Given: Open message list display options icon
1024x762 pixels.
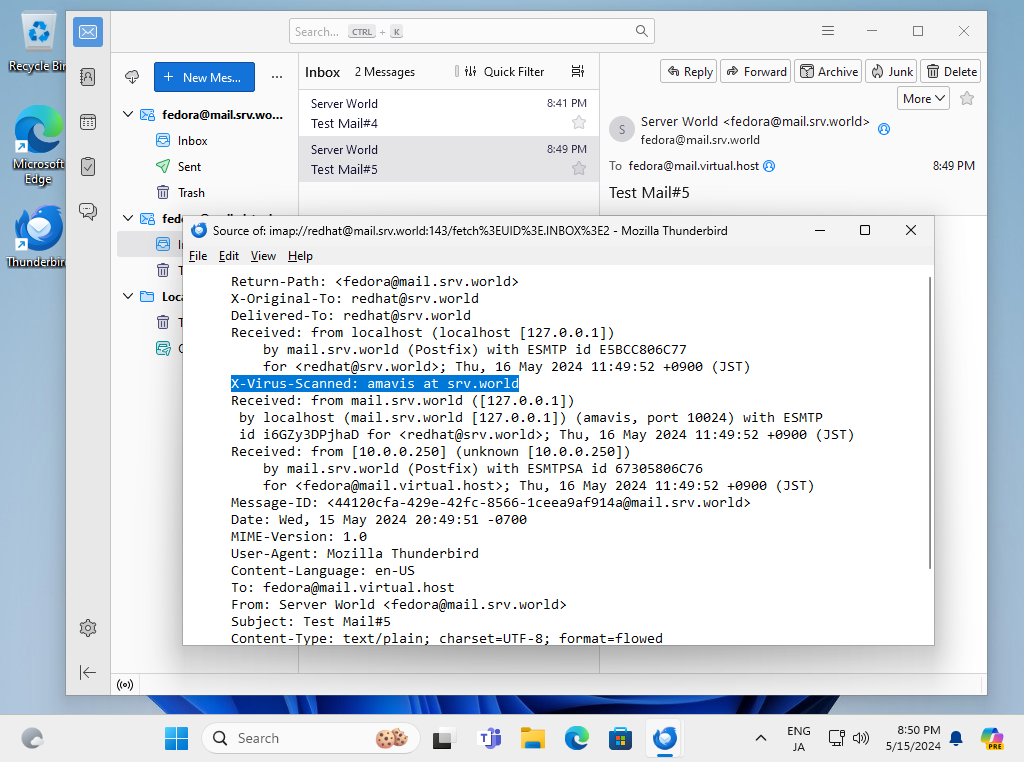Looking at the screenshot, I should (x=577, y=72).
